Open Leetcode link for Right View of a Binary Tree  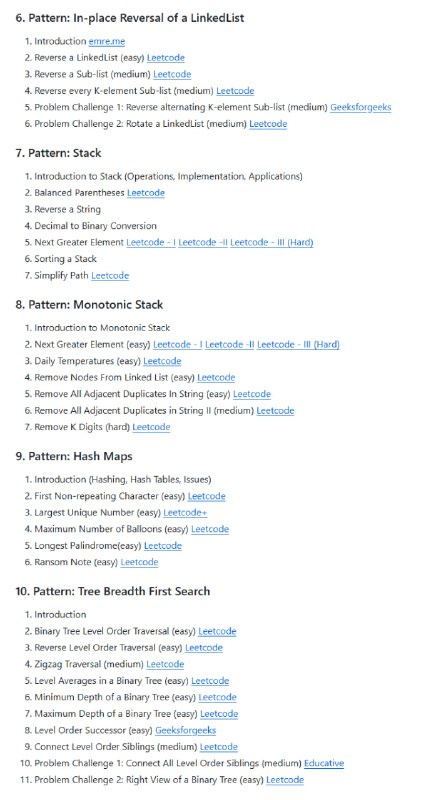pyautogui.click(x=285, y=780)
